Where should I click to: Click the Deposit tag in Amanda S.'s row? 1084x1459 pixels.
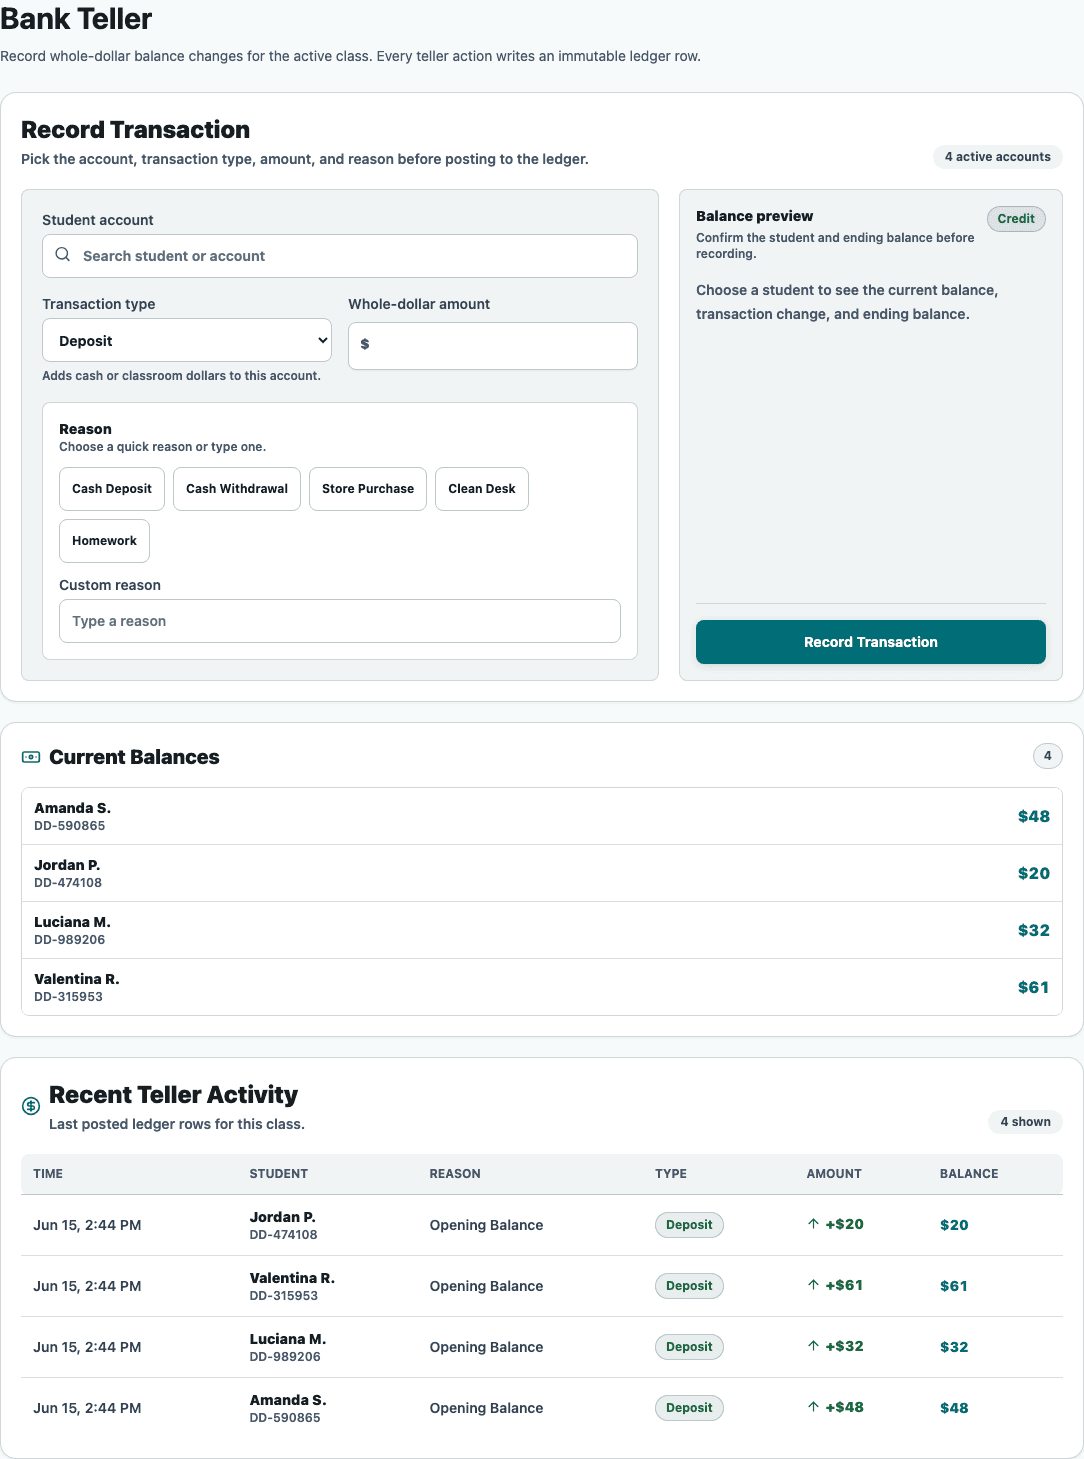[x=689, y=1408]
